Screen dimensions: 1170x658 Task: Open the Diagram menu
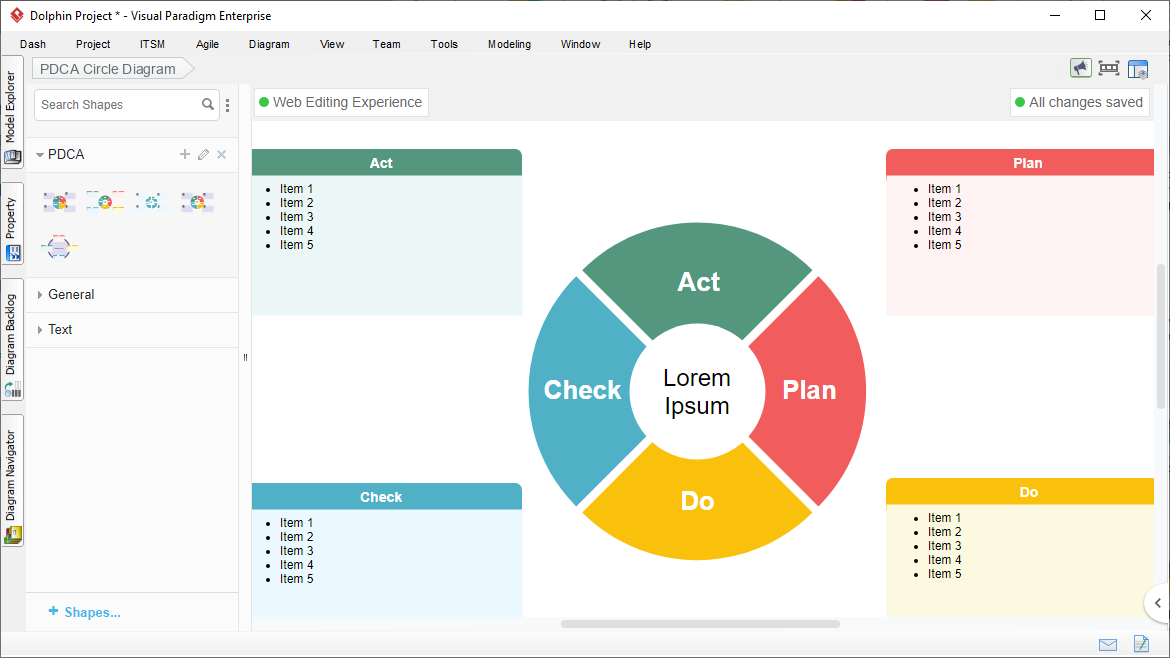tap(269, 44)
